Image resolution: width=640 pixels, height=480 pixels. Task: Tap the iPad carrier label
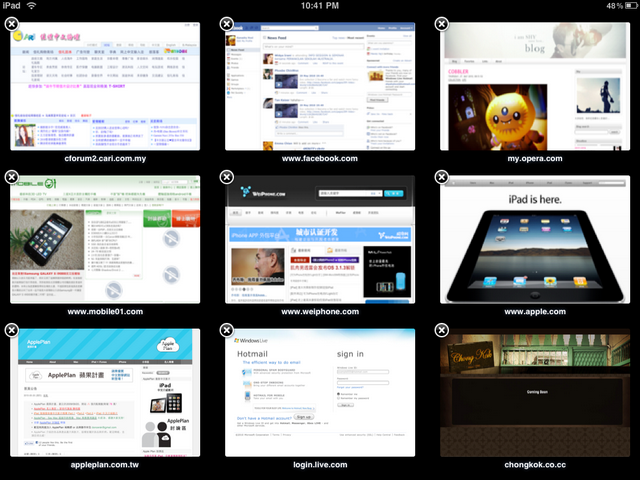(11, 5)
